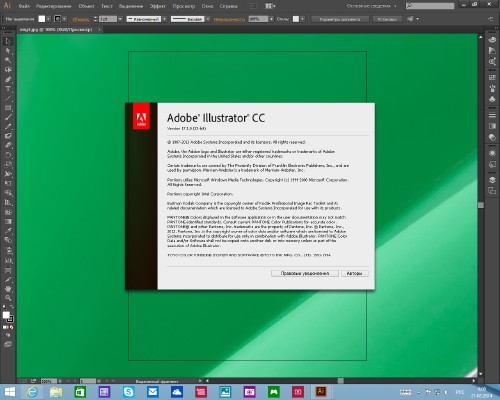Screen dimensions: 500x400
Task: Click the Авторы button
Action: pyautogui.click(x=355, y=273)
